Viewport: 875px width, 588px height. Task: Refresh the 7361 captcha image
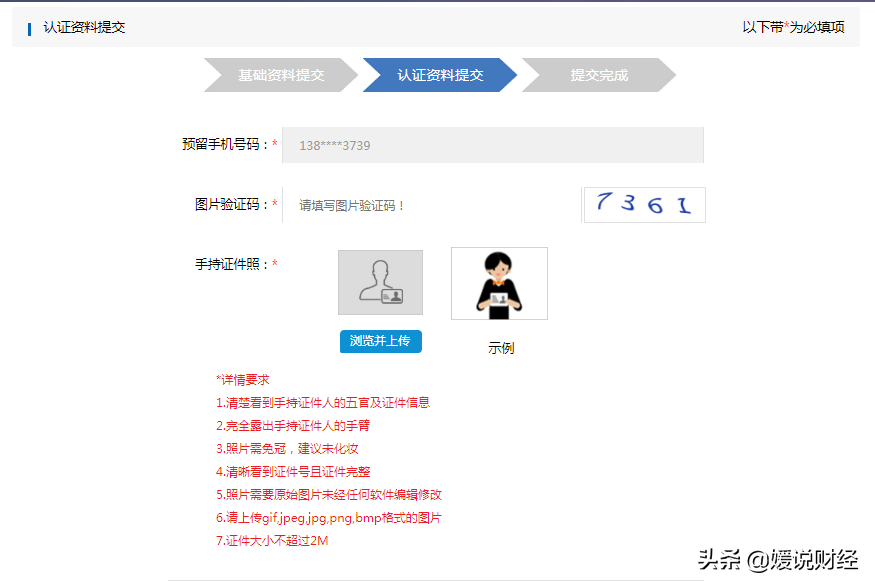pos(644,205)
